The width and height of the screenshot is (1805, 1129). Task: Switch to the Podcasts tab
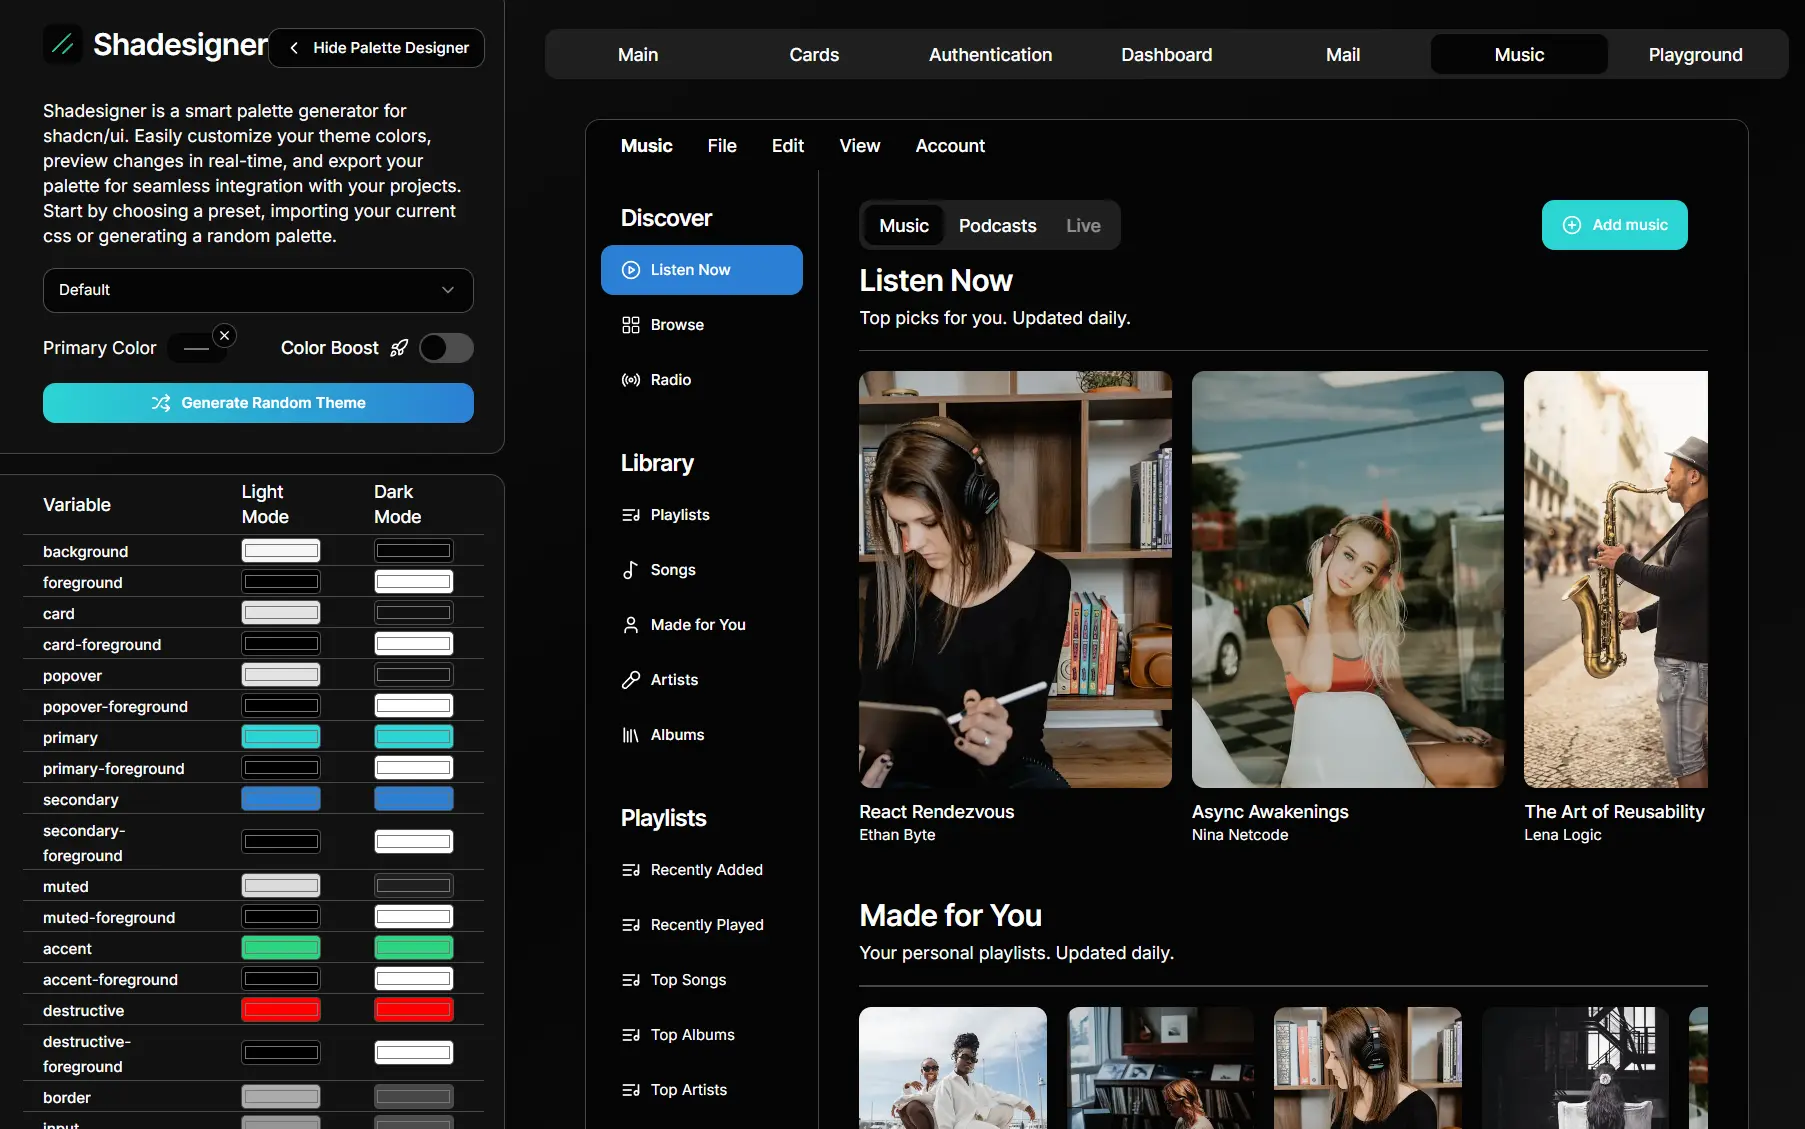tap(997, 226)
